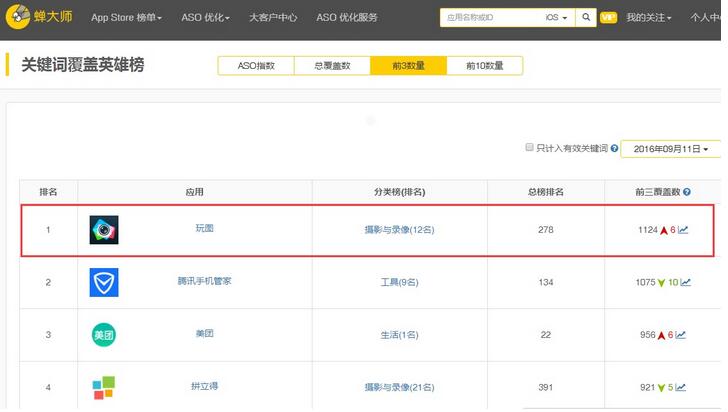Open the 美团 app link
The height and width of the screenshot is (412, 728).
pos(204,334)
